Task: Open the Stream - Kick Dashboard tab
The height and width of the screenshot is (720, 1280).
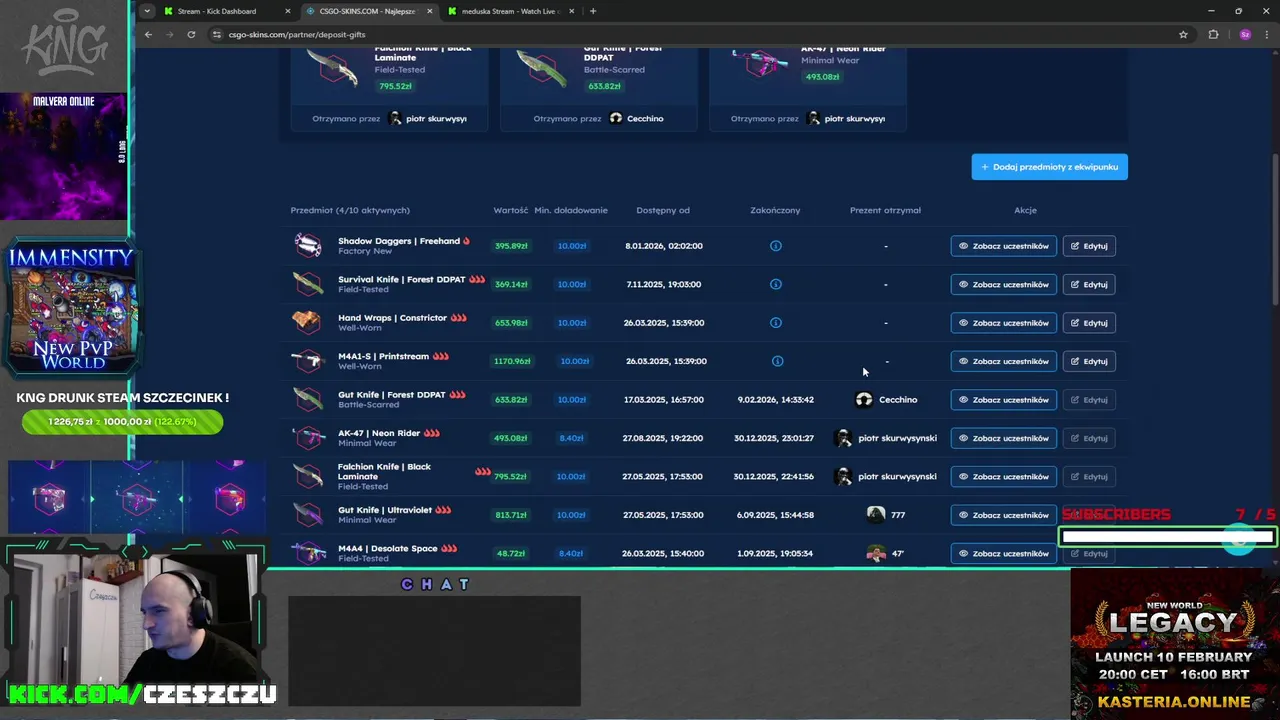Action: coord(217,11)
